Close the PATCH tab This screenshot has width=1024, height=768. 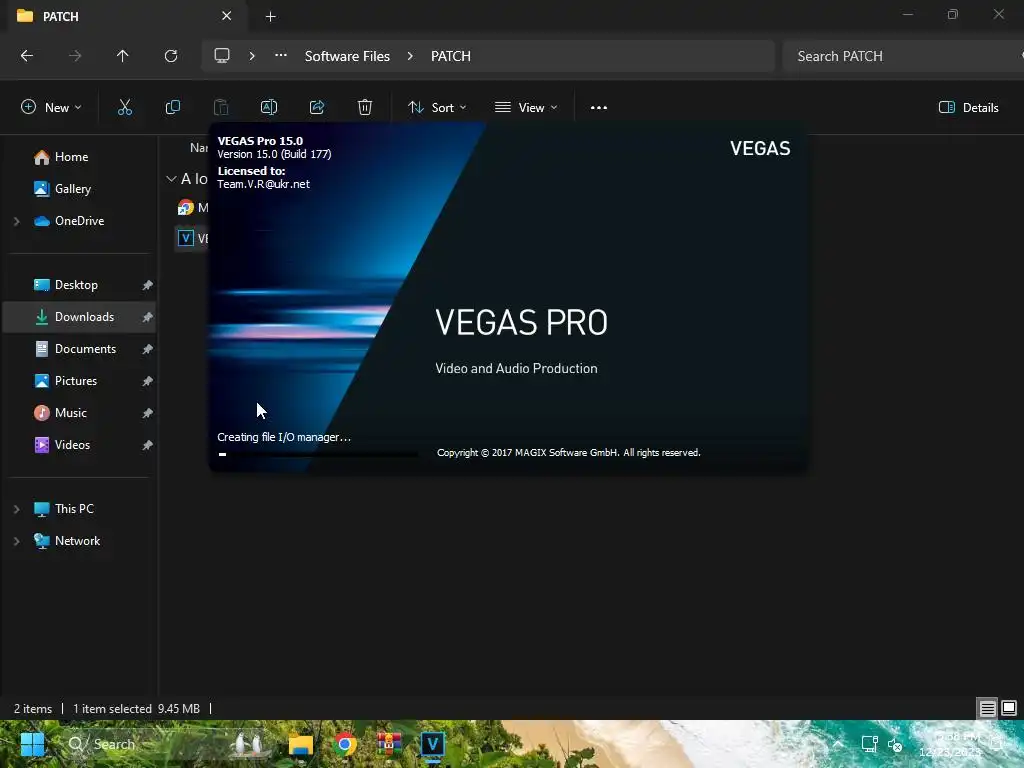[x=227, y=16]
